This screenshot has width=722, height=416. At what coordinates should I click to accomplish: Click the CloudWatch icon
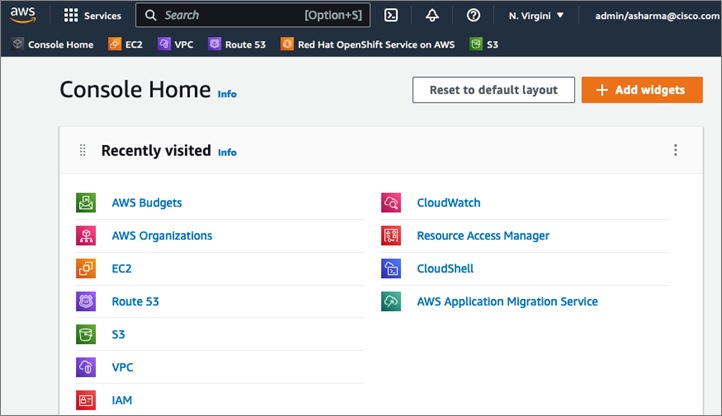pyautogui.click(x=391, y=203)
